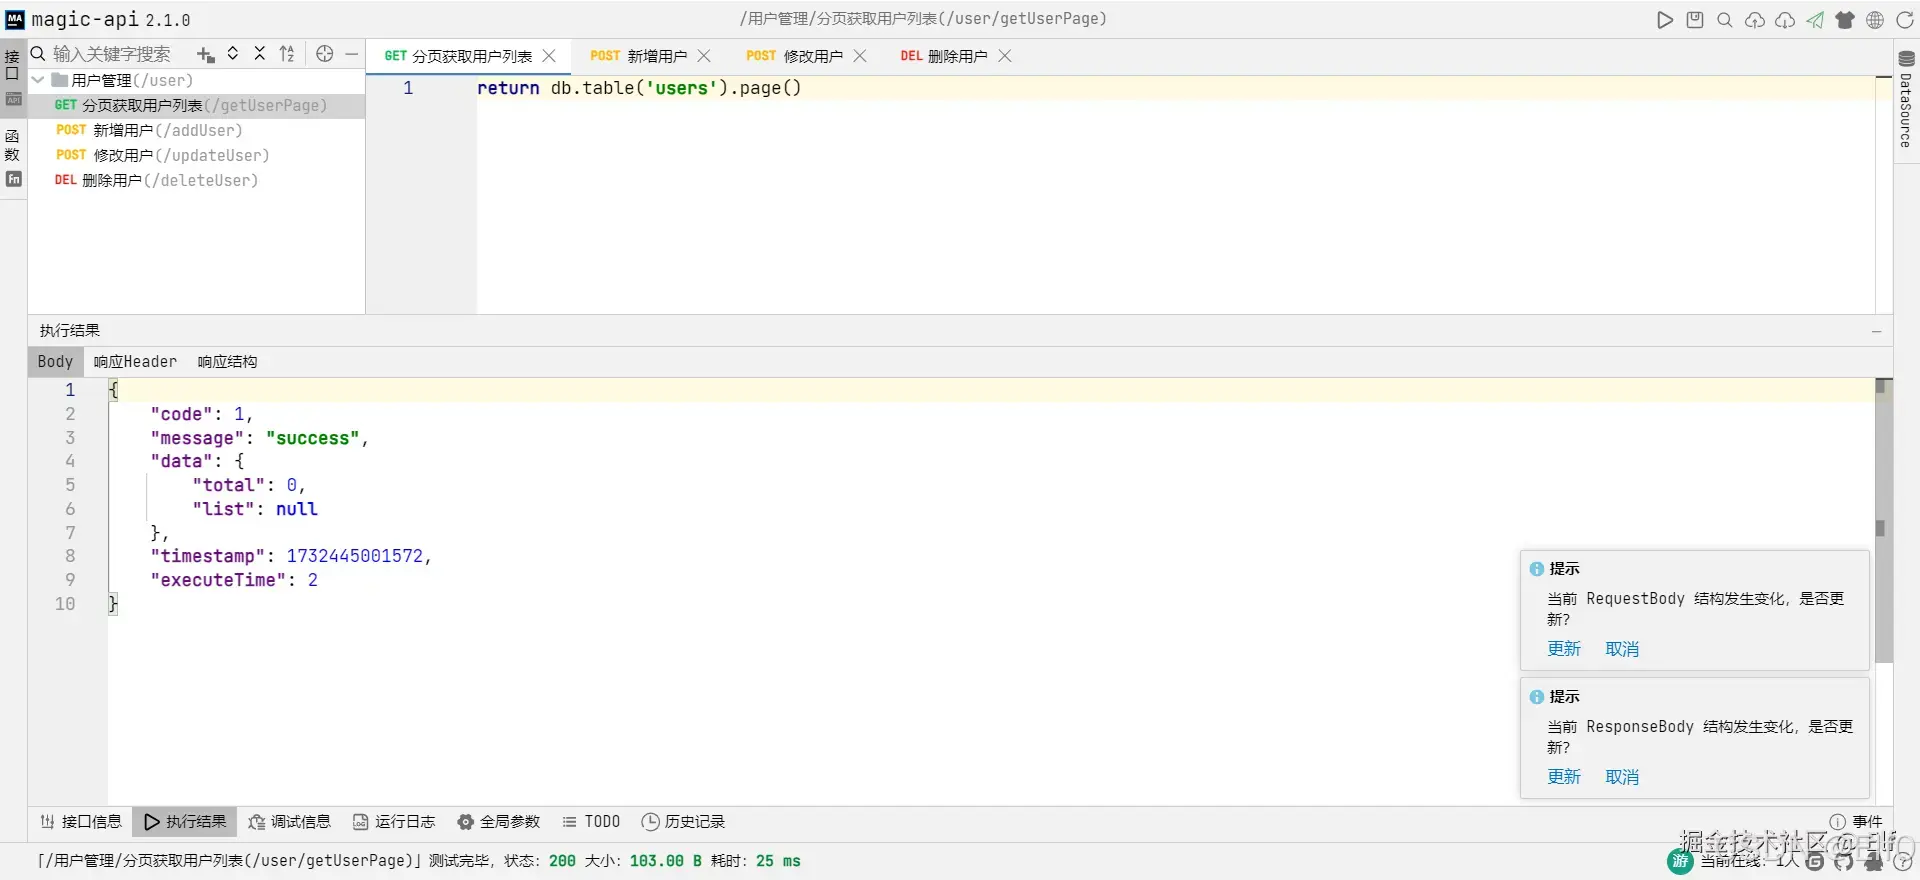1920x880 pixels.
Task: Click the "data": { line in results
Action: click(197, 461)
